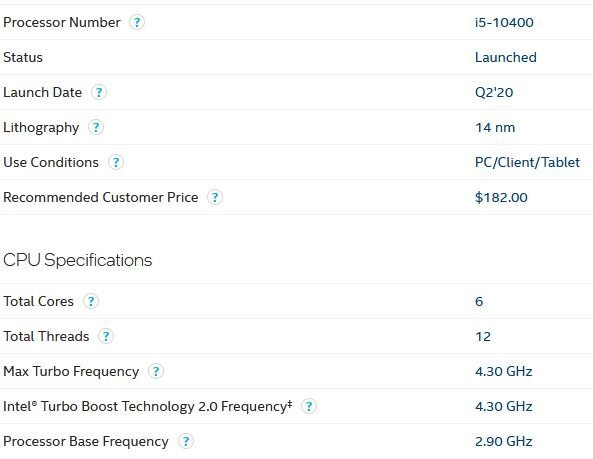Click the 2.90 GHz base frequency value
593x459 pixels.
point(504,441)
